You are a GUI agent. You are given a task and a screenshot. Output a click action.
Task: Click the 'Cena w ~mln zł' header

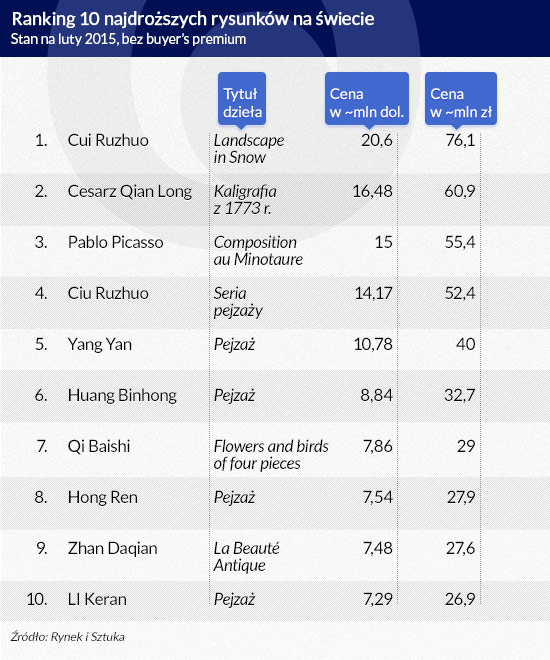coord(461,99)
